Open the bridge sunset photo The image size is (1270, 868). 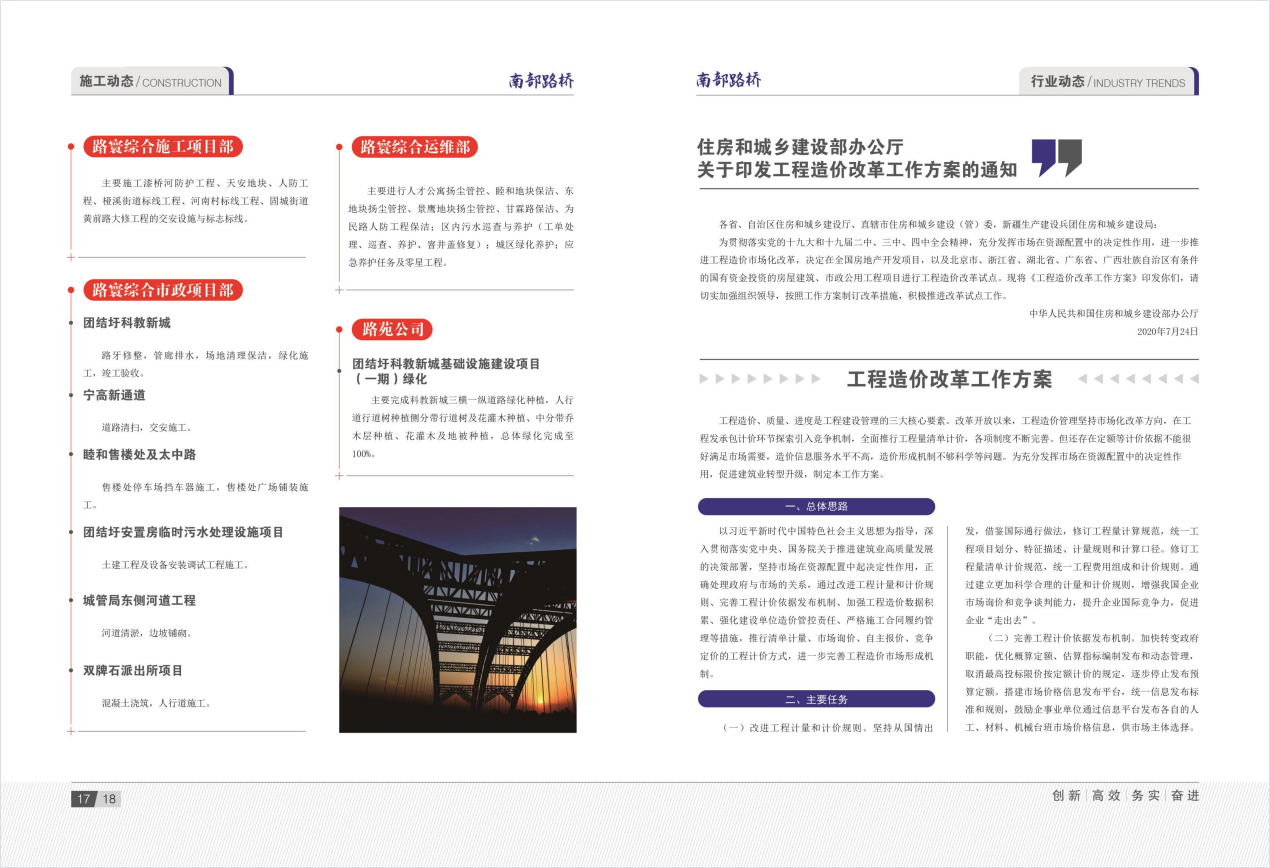(458, 620)
